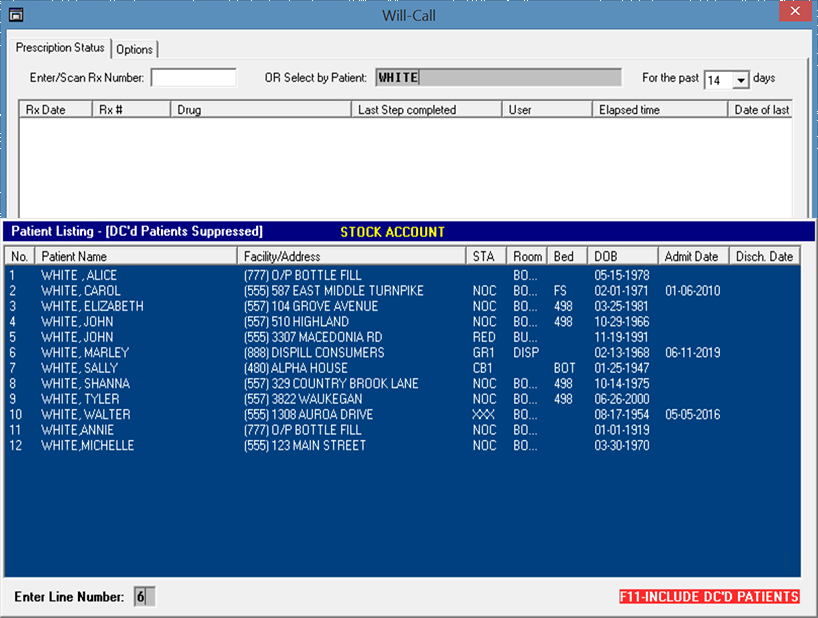Close the Will-Call window
The image size is (818, 618).
[793, 14]
